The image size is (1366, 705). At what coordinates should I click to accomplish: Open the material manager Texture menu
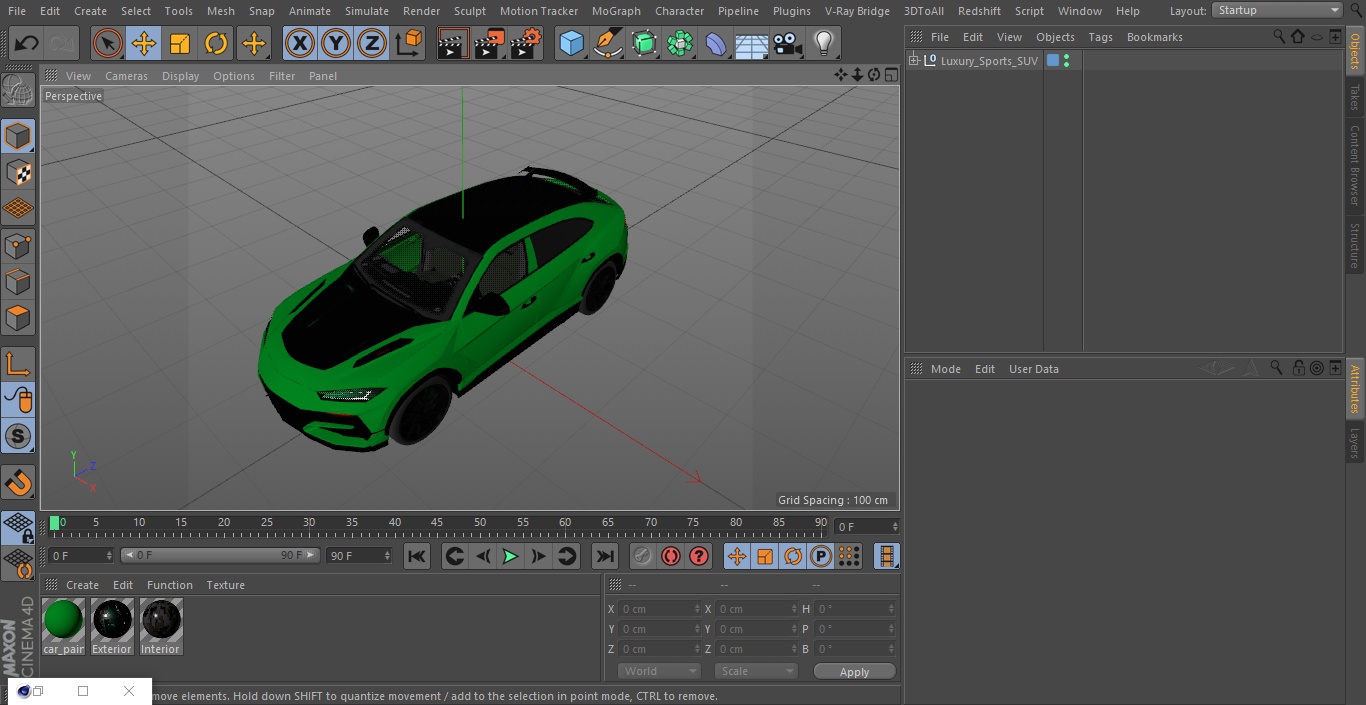226,585
